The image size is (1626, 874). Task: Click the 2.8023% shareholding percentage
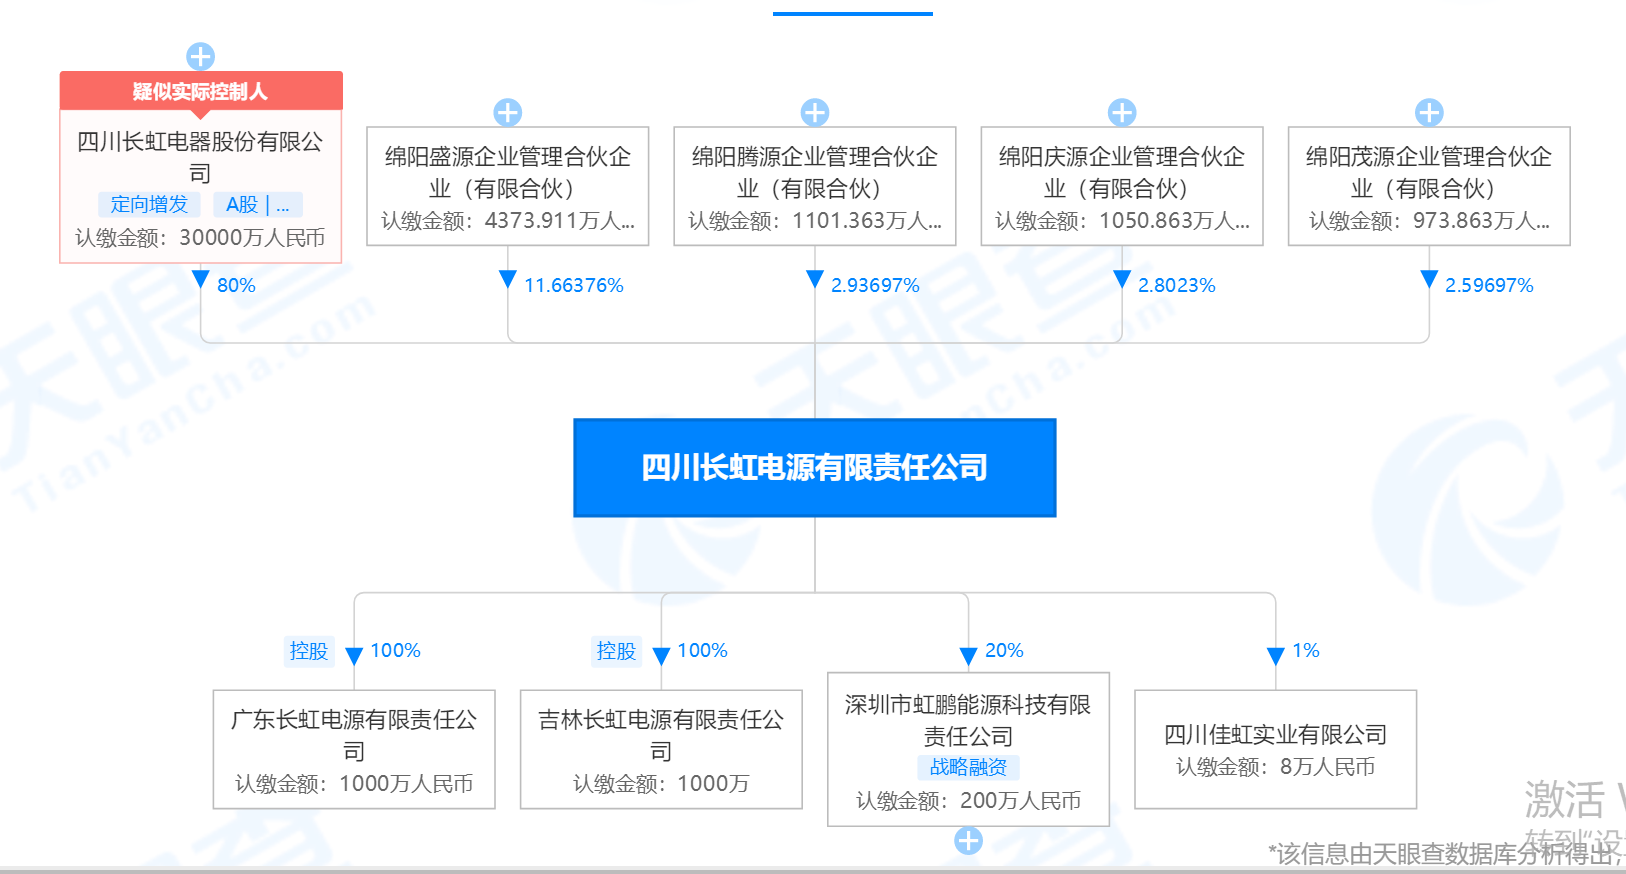point(1177,285)
